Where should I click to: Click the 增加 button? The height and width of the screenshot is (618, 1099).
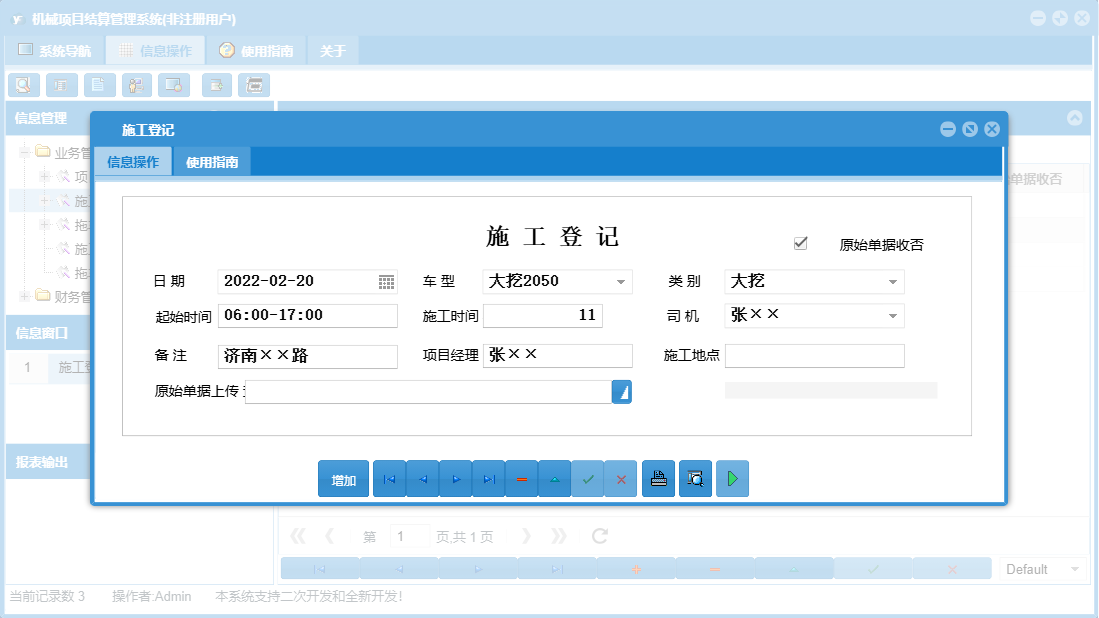click(x=343, y=478)
